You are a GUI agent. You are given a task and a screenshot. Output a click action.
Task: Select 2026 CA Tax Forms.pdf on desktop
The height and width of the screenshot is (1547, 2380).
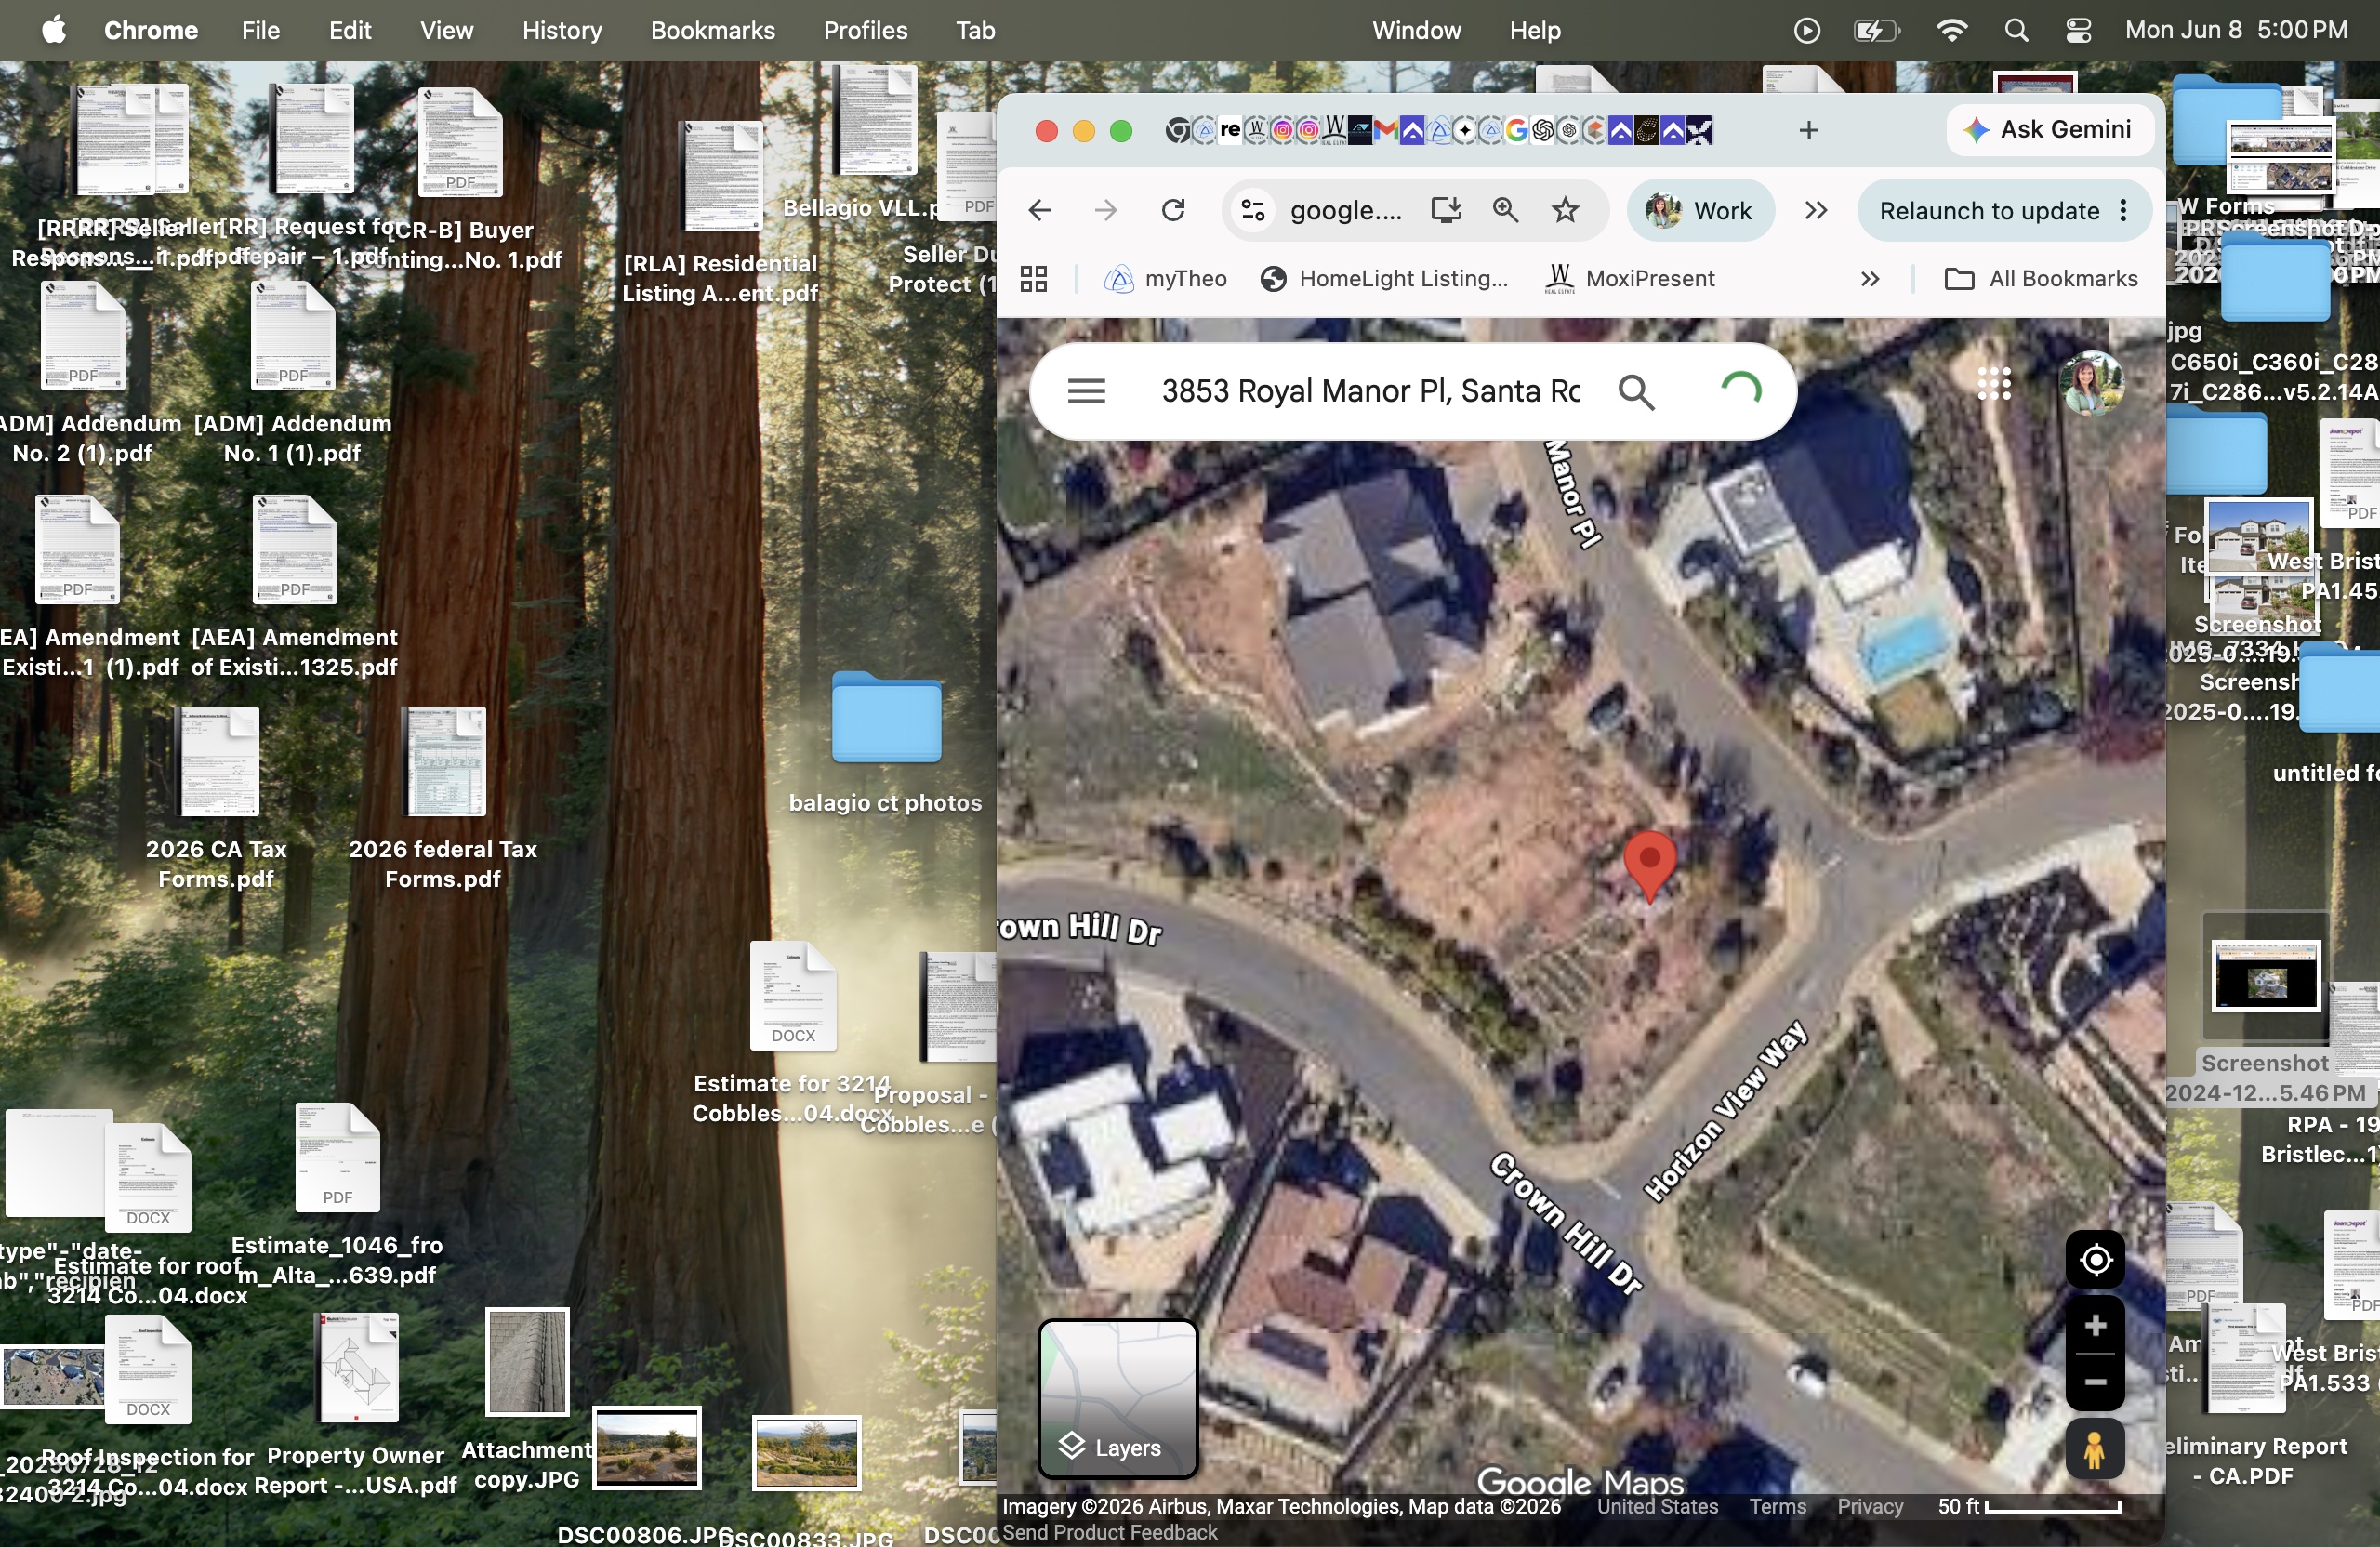(218, 799)
